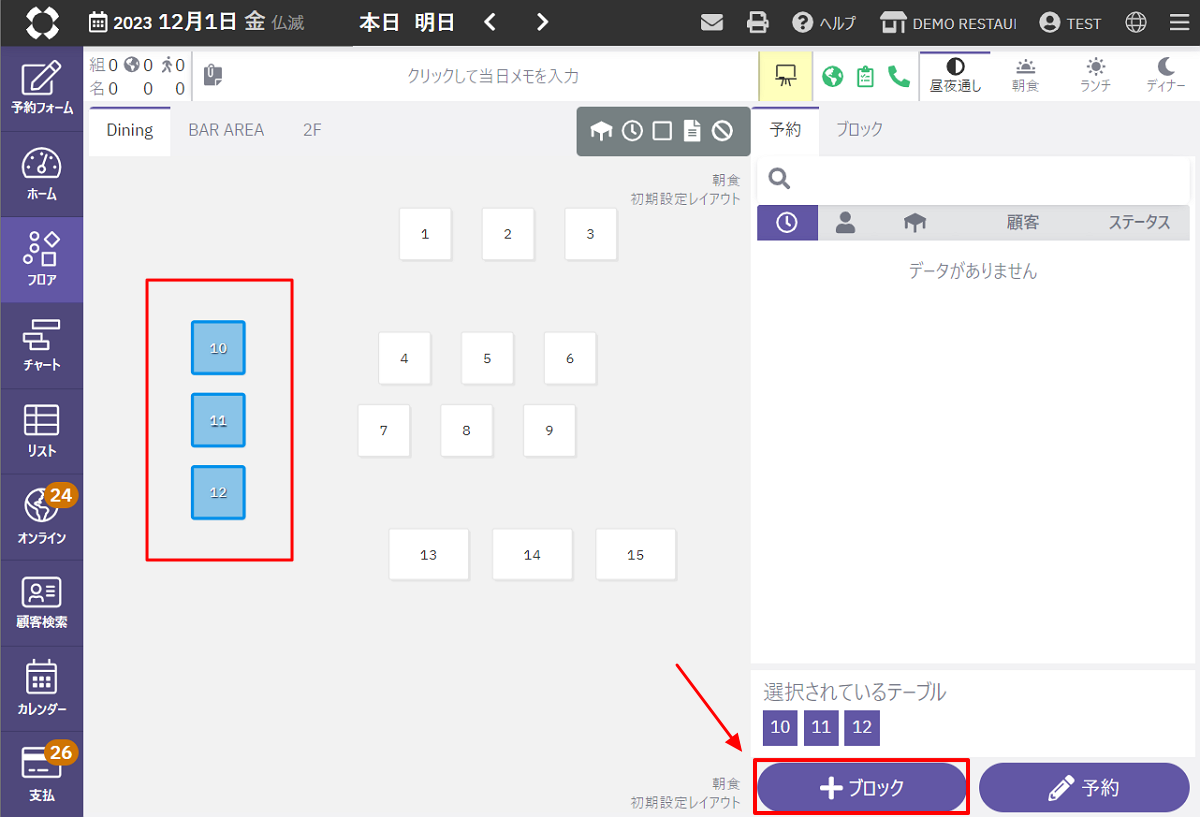Open the Chart view in sidebar
Image resolution: width=1200 pixels, height=817 pixels.
click(x=41, y=345)
